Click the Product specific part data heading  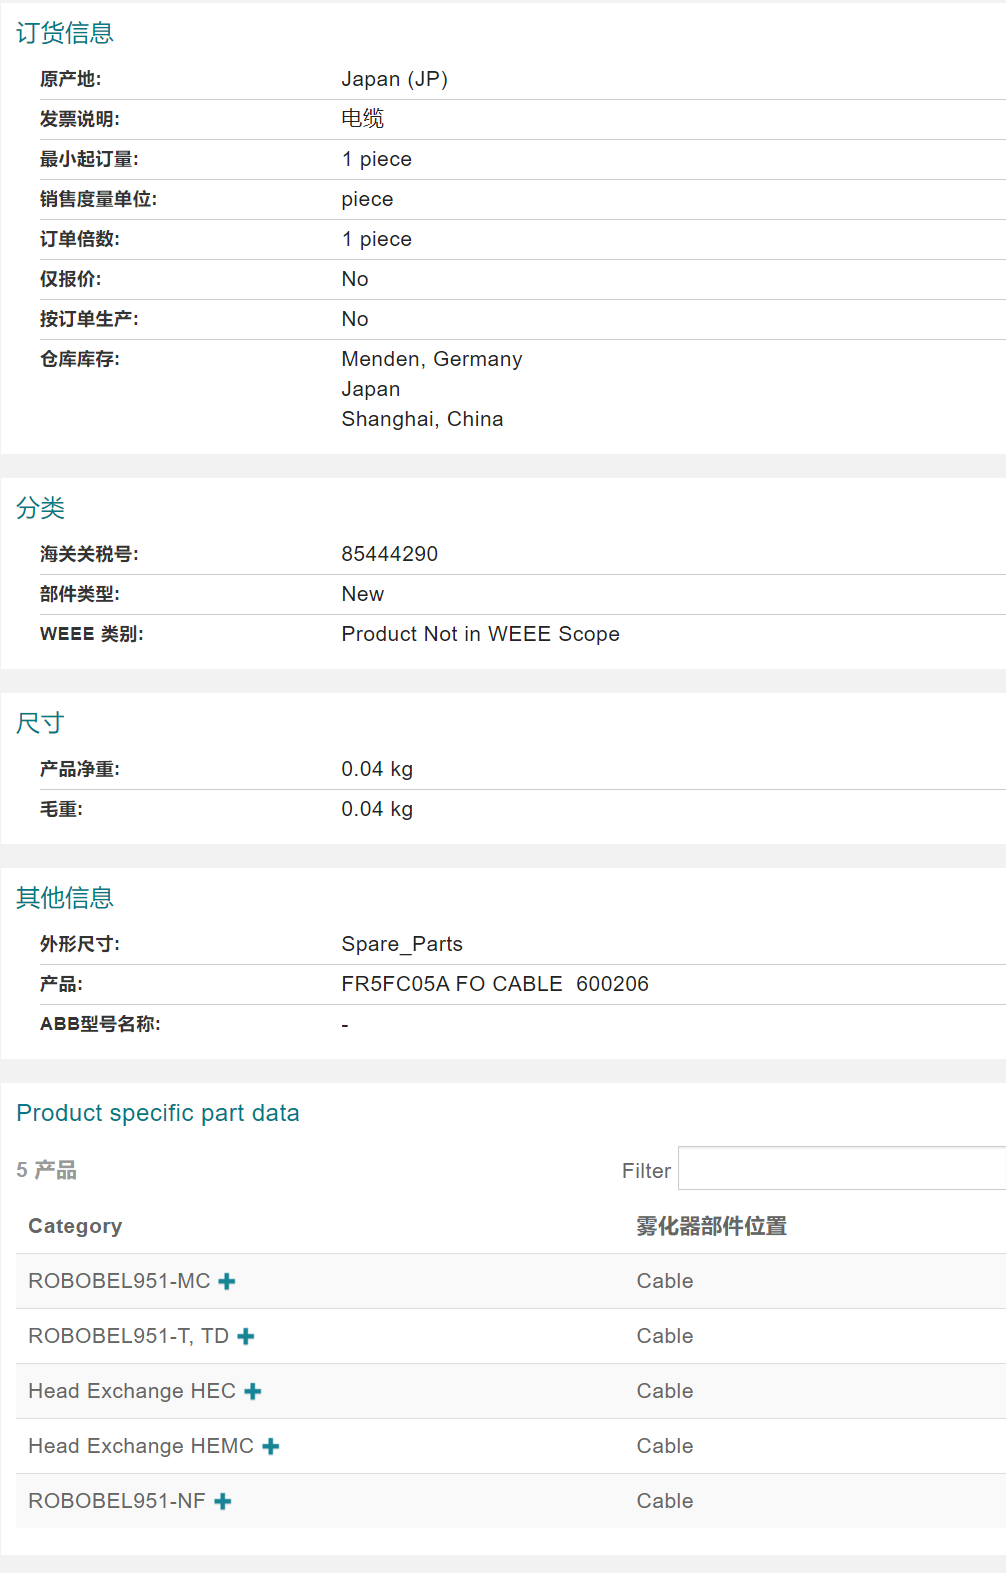click(158, 1113)
